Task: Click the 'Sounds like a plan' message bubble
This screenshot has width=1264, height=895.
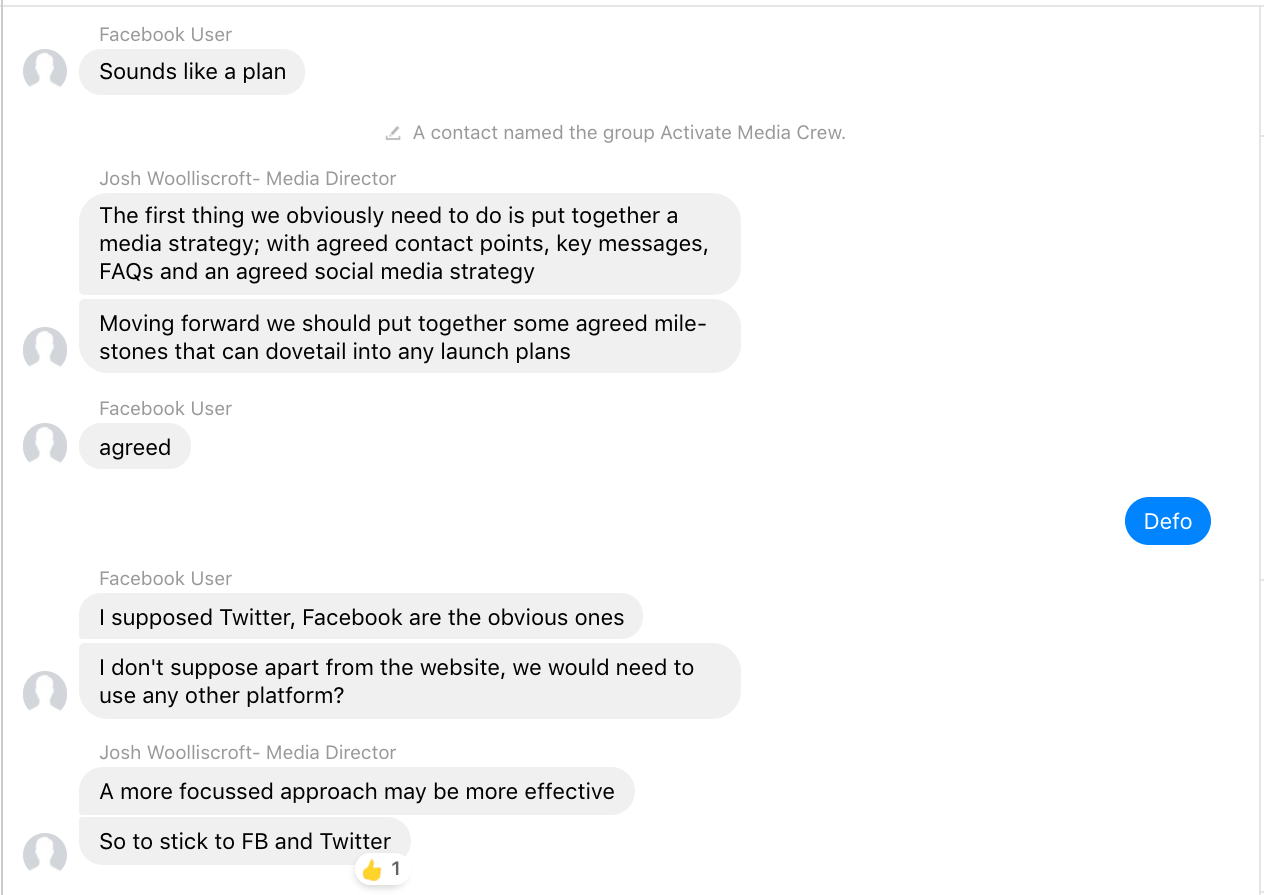Action: coord(192,72)
